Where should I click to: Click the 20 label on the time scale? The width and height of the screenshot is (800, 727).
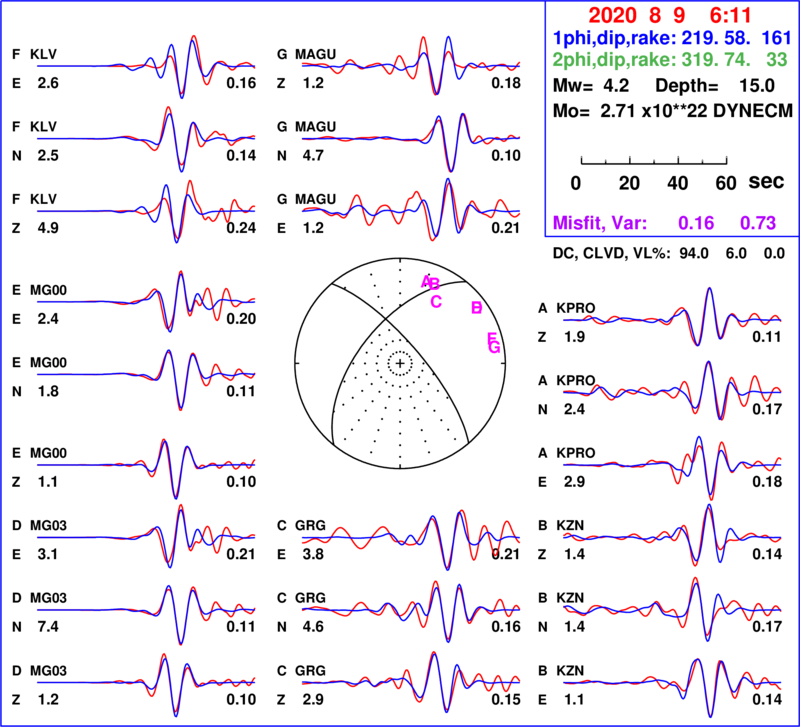629,183
